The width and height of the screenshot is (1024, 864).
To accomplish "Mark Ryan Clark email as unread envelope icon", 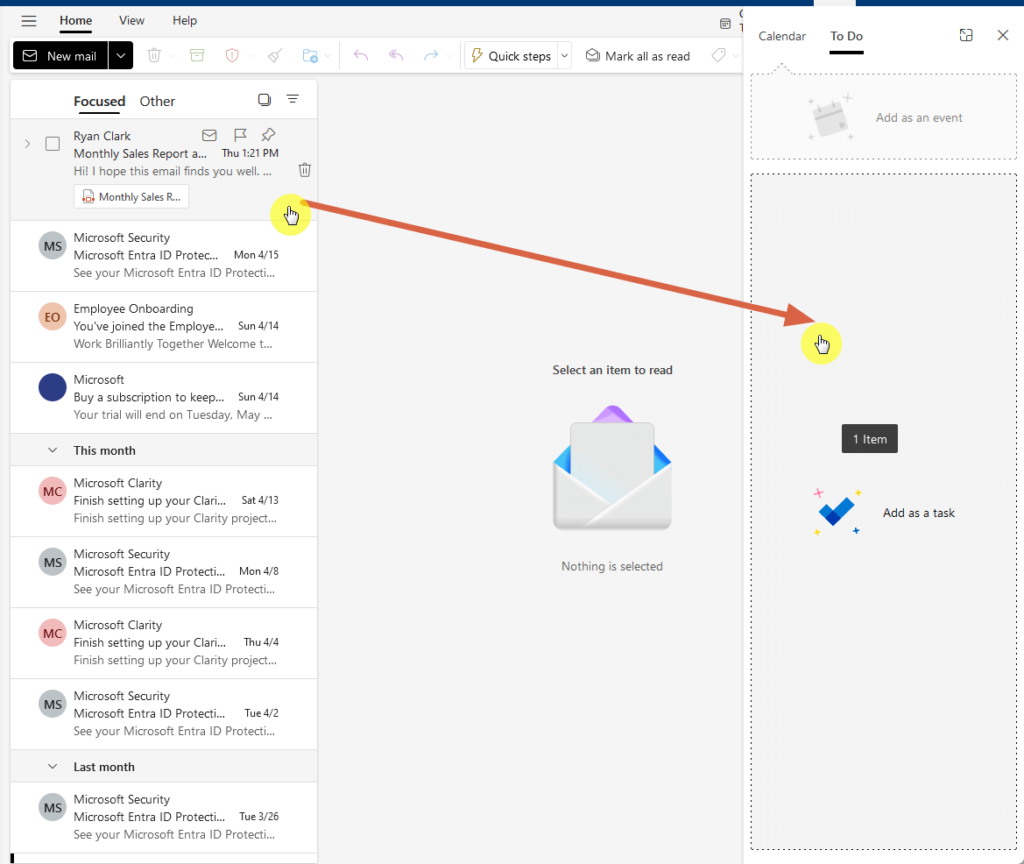I will (x=209, y=135).
